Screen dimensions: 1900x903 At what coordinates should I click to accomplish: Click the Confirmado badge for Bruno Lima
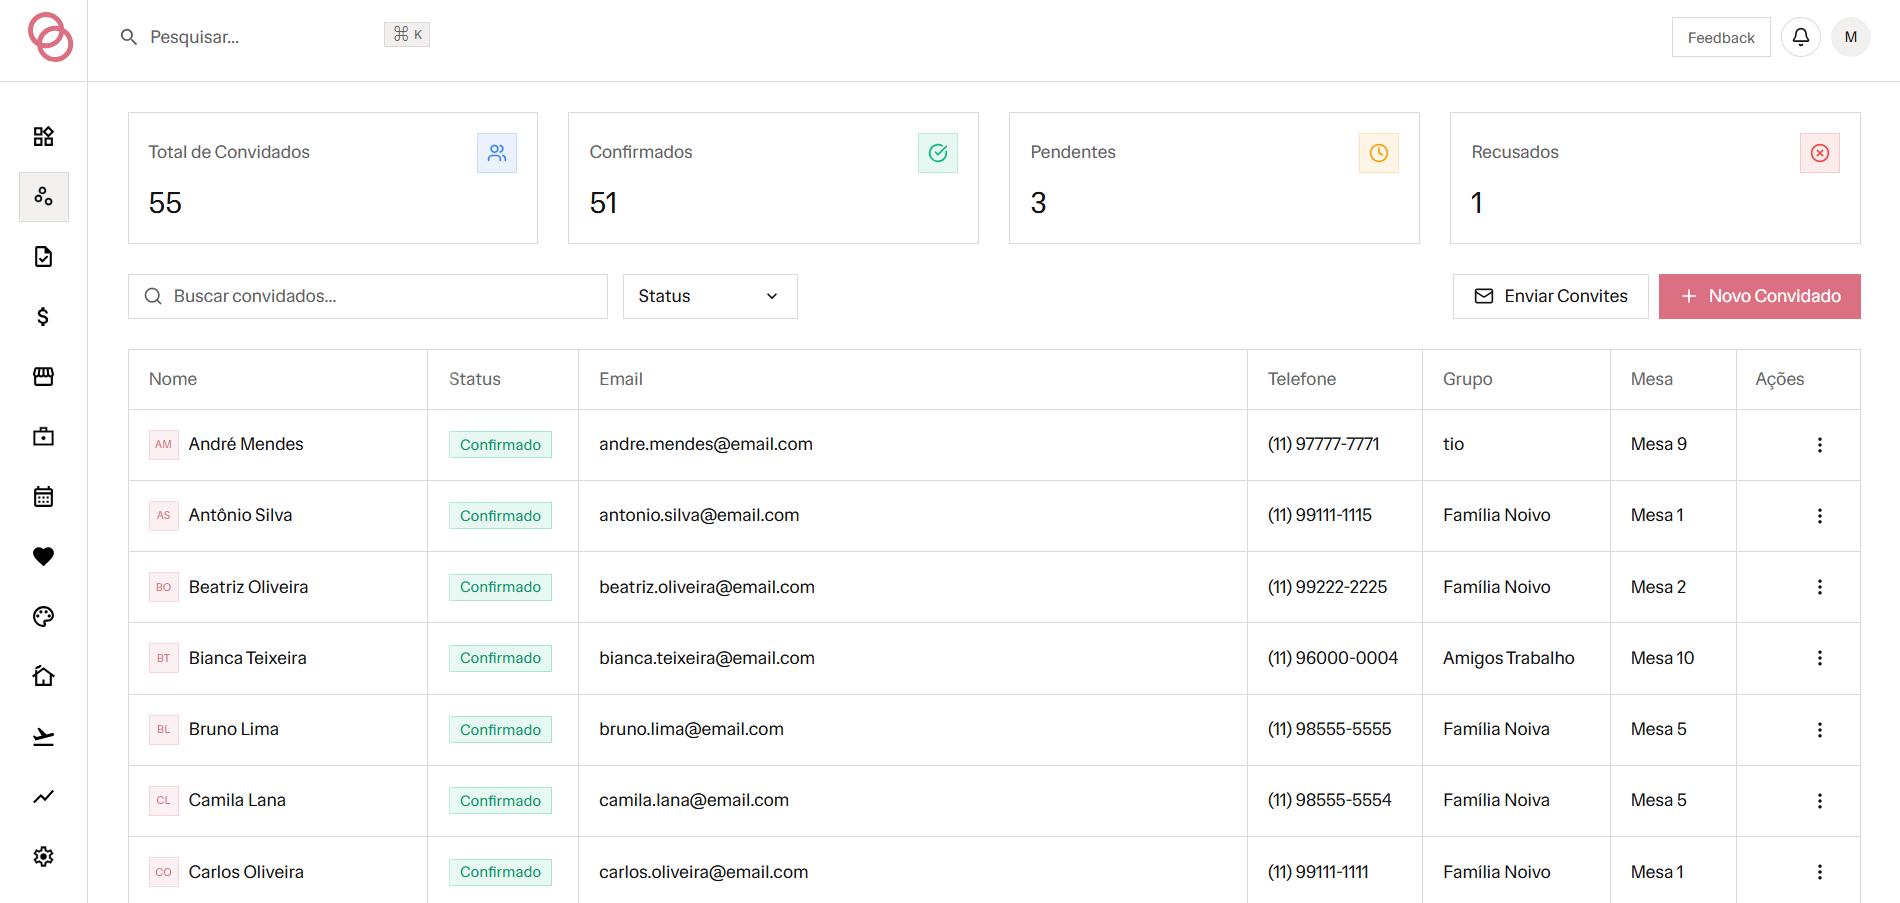[500, 730]
